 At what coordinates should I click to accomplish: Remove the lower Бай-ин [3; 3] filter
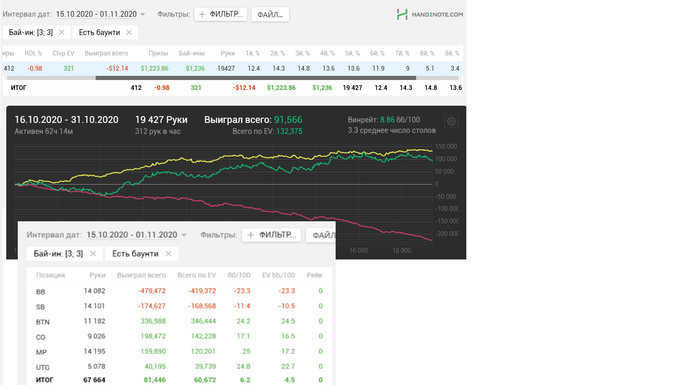93,254
